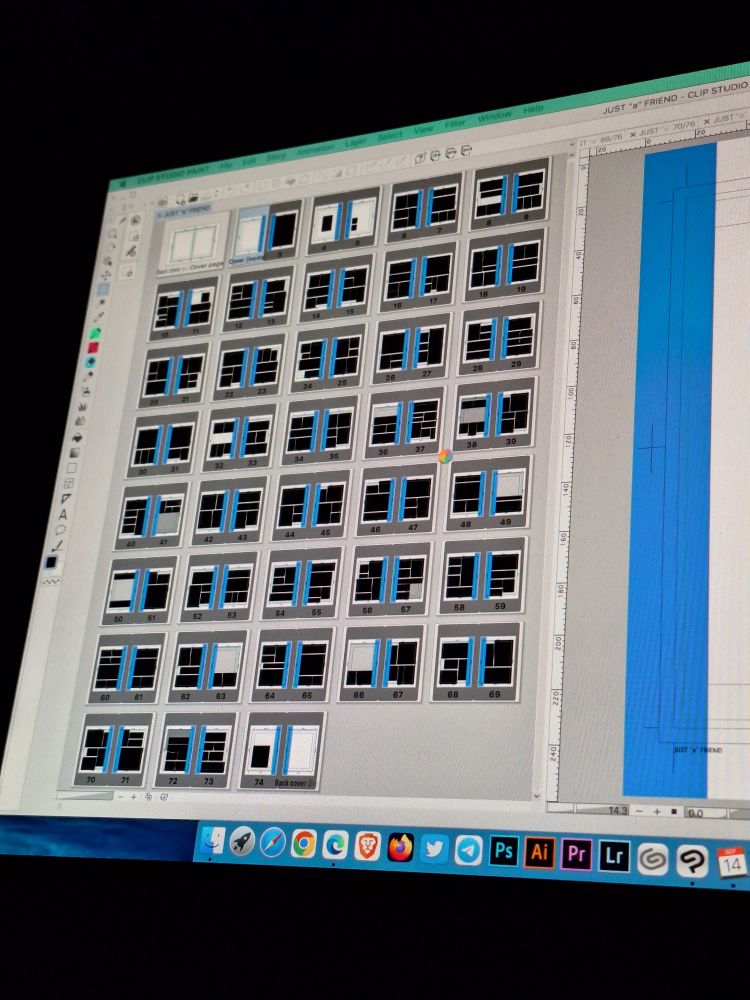The height and width of the screenshot is (1000, 750).
Task: Select the Ruler triangle tool
Action: click(x=66, y=499)
